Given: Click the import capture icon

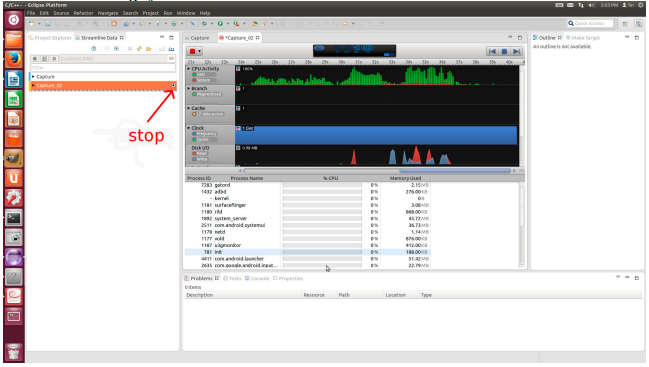Looking at the screenshot, I should 171,49.
